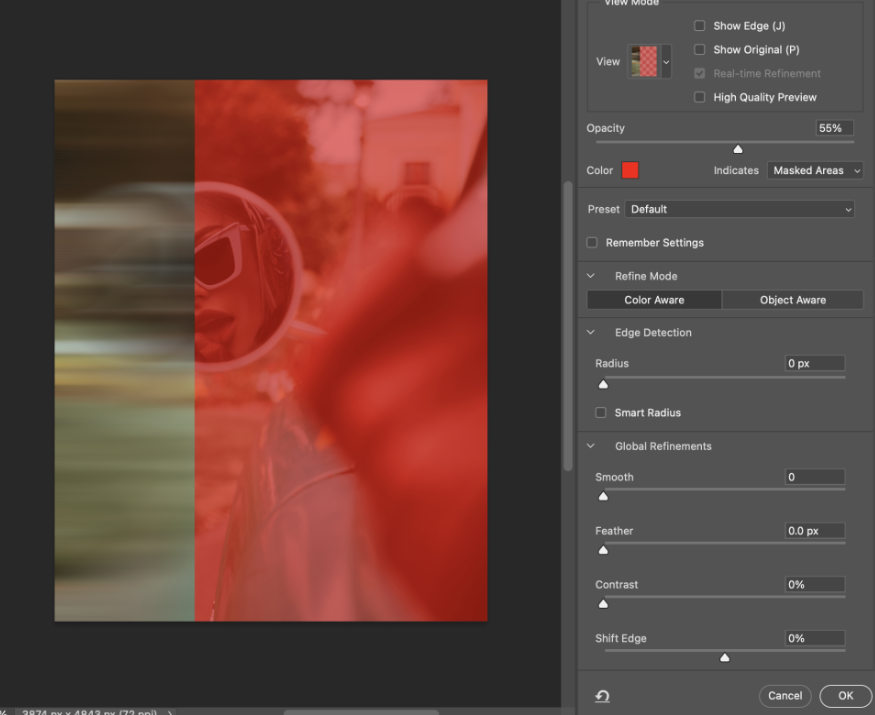Click the Shift Edge 0% field
The height and width of the screenshot is (715, 875).
(x=814, y=638)
